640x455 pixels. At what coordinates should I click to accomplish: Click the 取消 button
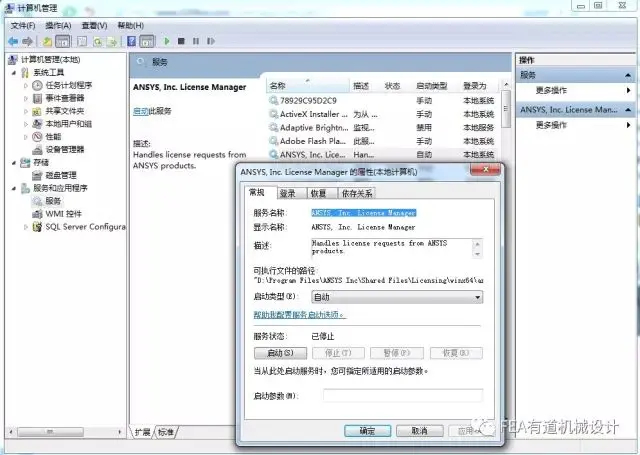pos(420,431)
